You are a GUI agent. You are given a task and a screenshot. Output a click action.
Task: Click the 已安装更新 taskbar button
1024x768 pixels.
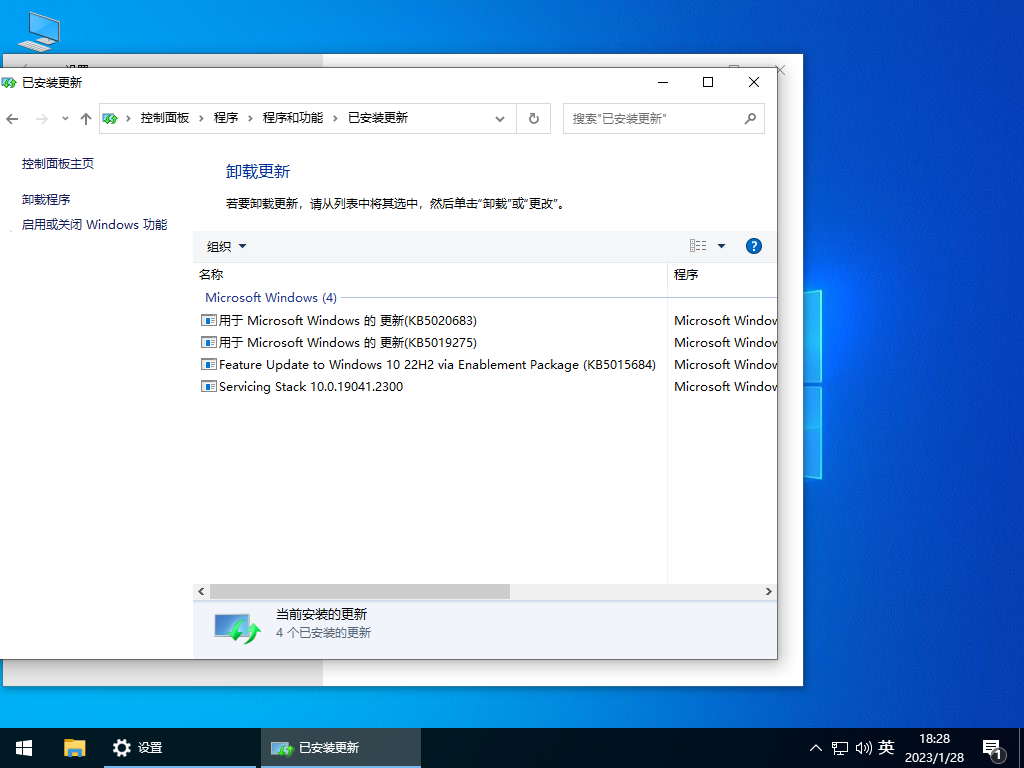(x=340, y=748)
